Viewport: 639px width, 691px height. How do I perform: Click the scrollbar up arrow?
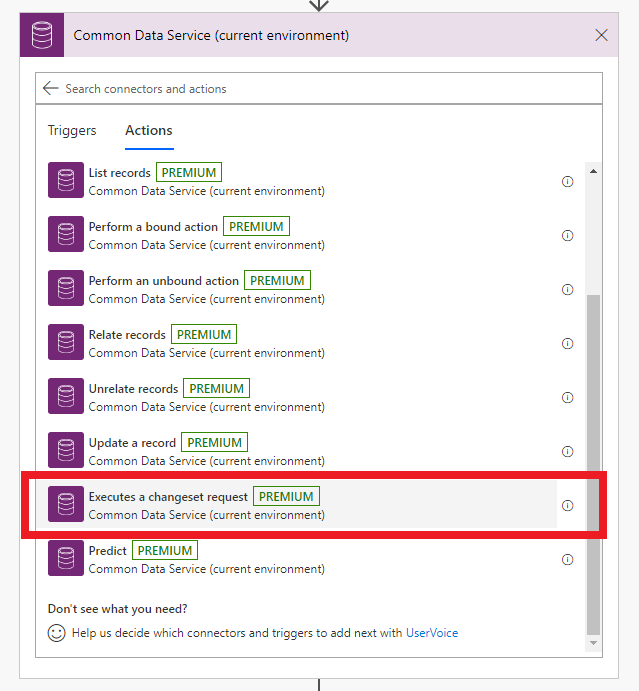click(593, 171)
